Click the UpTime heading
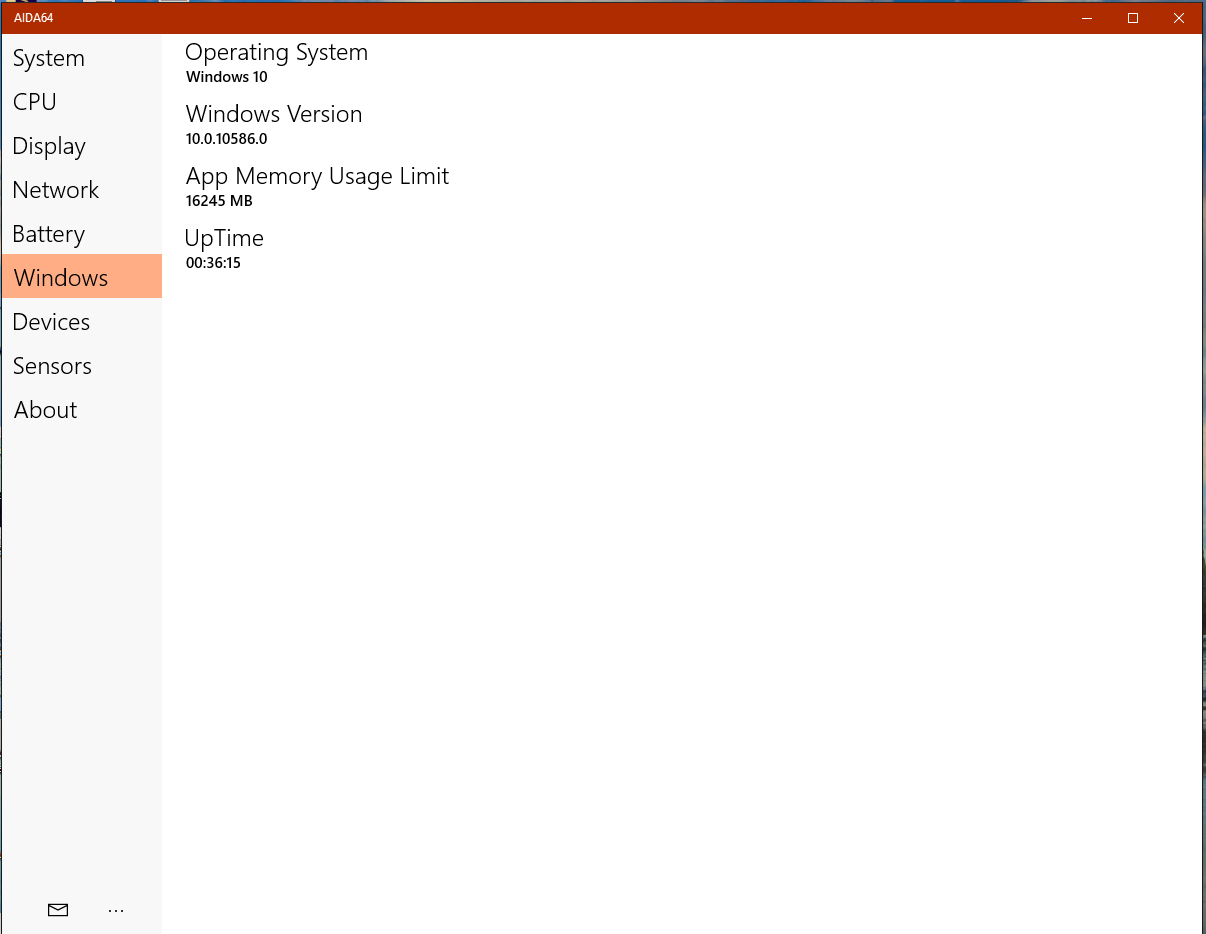The height and width of the screenshot is (934, 1206). (x=224, y=238)
